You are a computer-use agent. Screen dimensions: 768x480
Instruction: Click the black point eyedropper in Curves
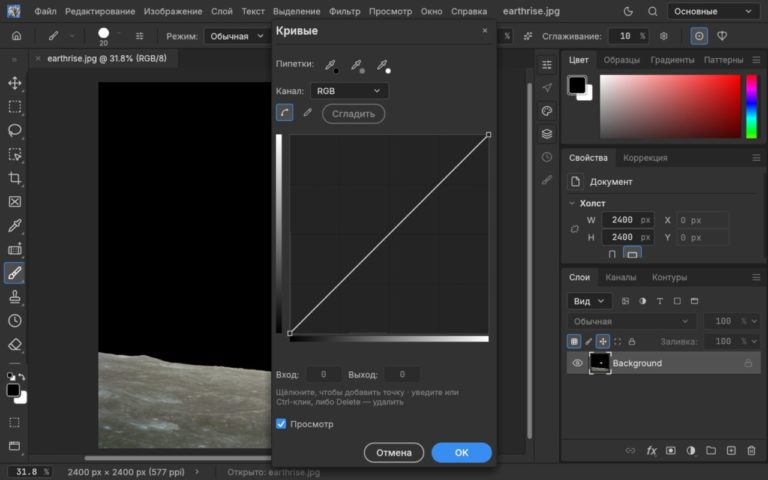[332, 65]
